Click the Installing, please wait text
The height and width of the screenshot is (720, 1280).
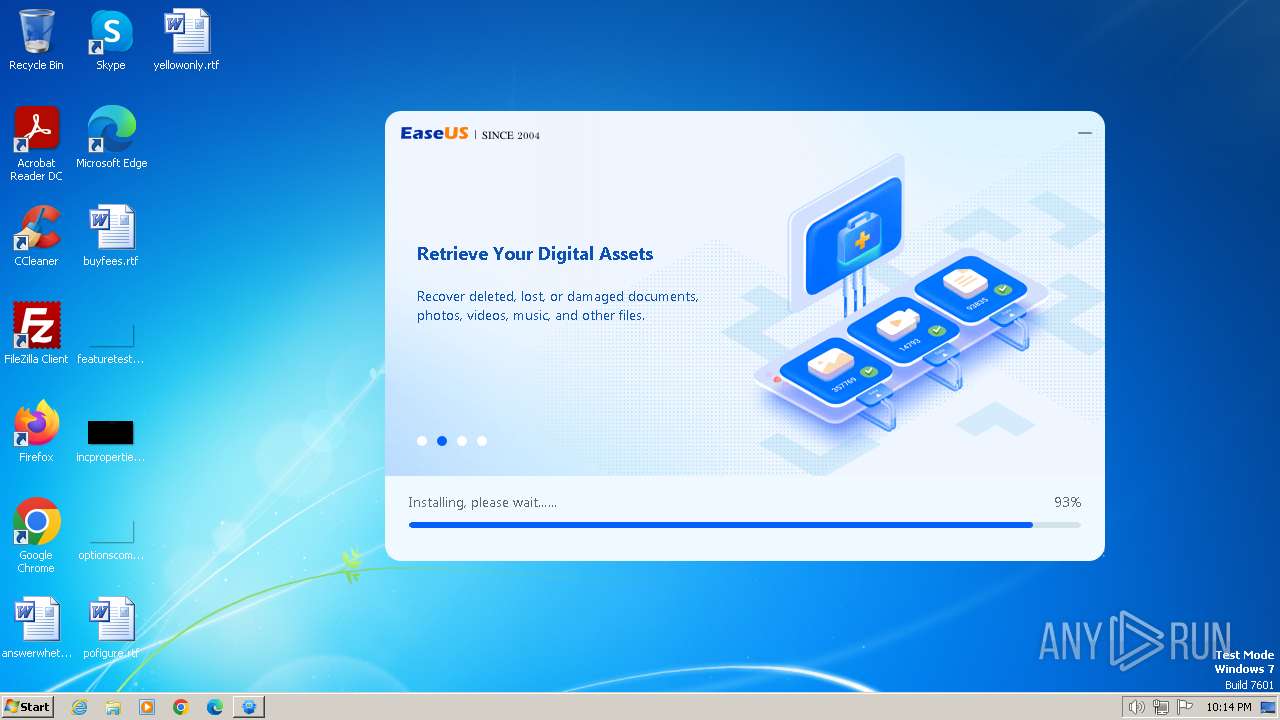pyautogui.click(x=482, y=502)
